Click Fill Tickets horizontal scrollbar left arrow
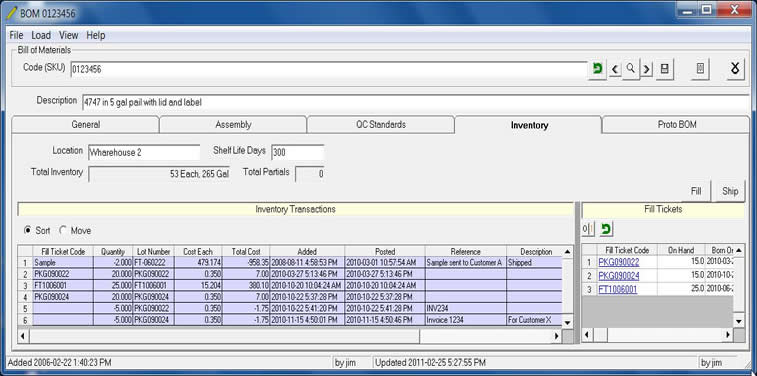757x376 pixels. [x=588, y=334]
